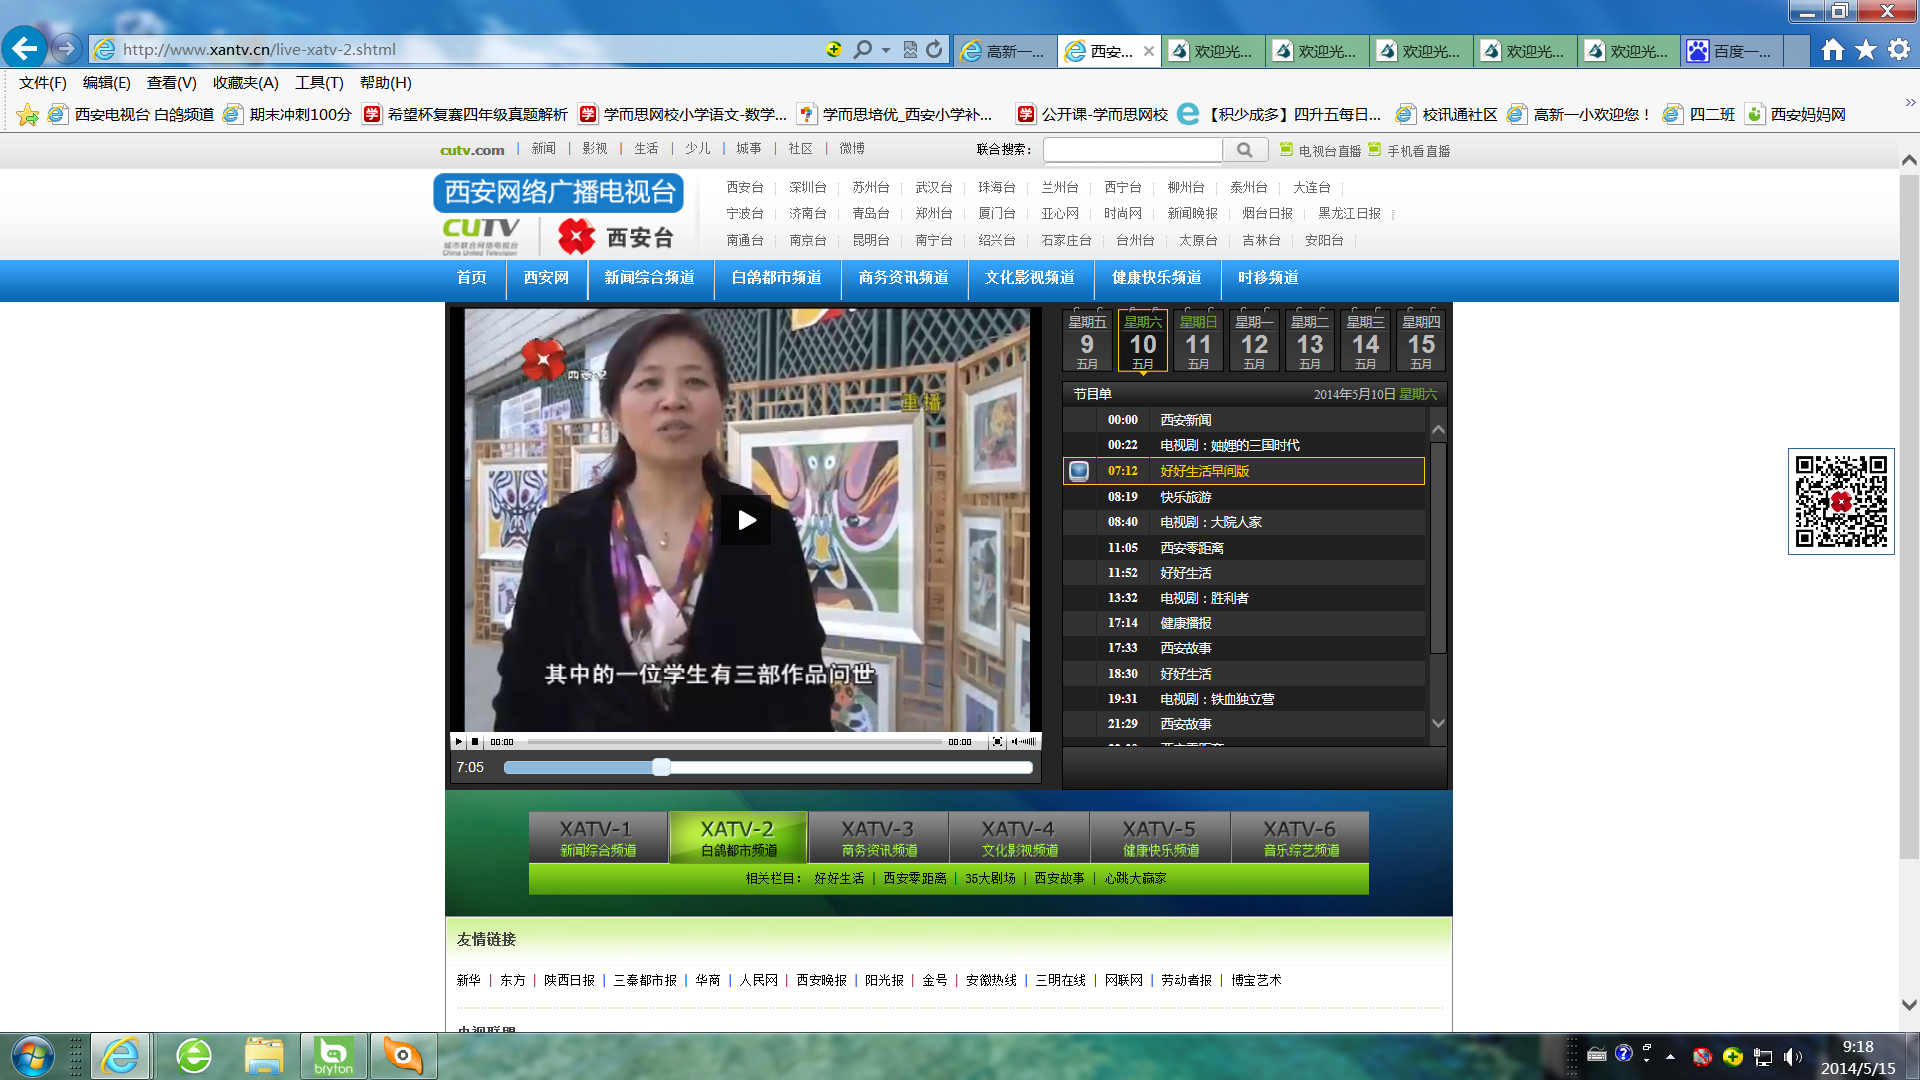The image size is (1920, 1080).
Task: Open the Favorites star icon
Action: [x=1866, y=49]
